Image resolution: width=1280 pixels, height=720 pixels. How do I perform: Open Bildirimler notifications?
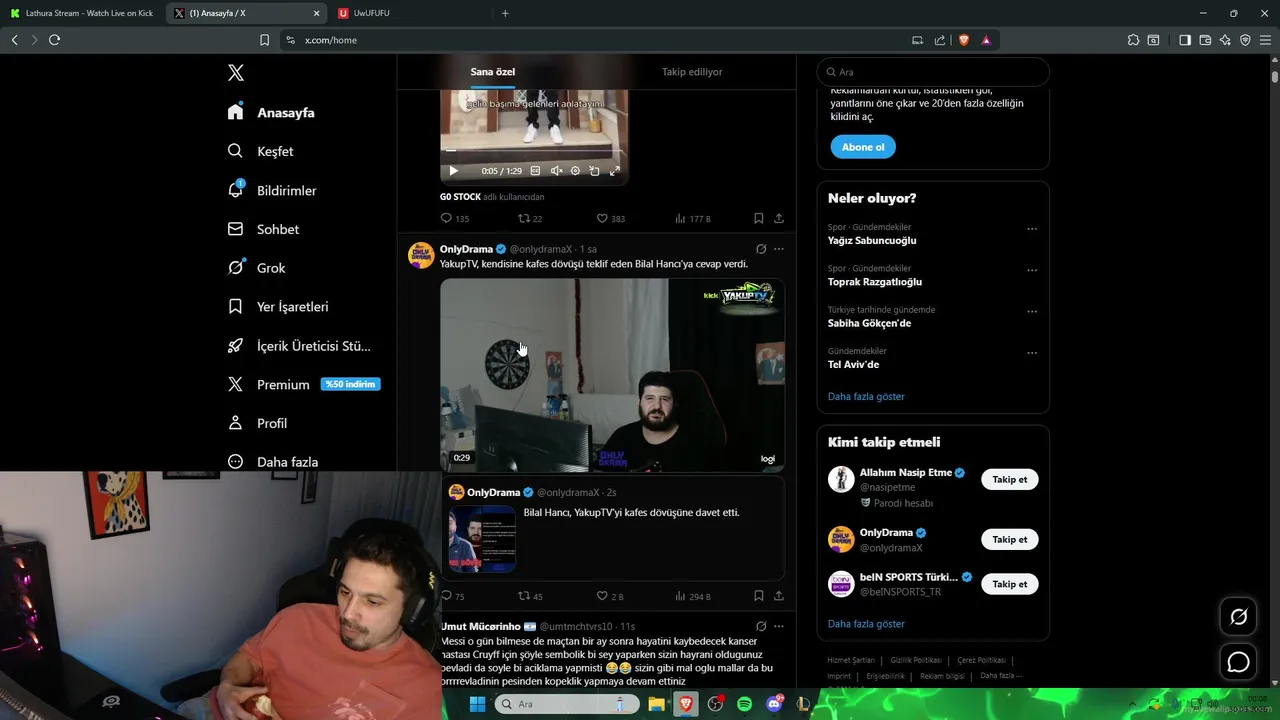point(272,190)
